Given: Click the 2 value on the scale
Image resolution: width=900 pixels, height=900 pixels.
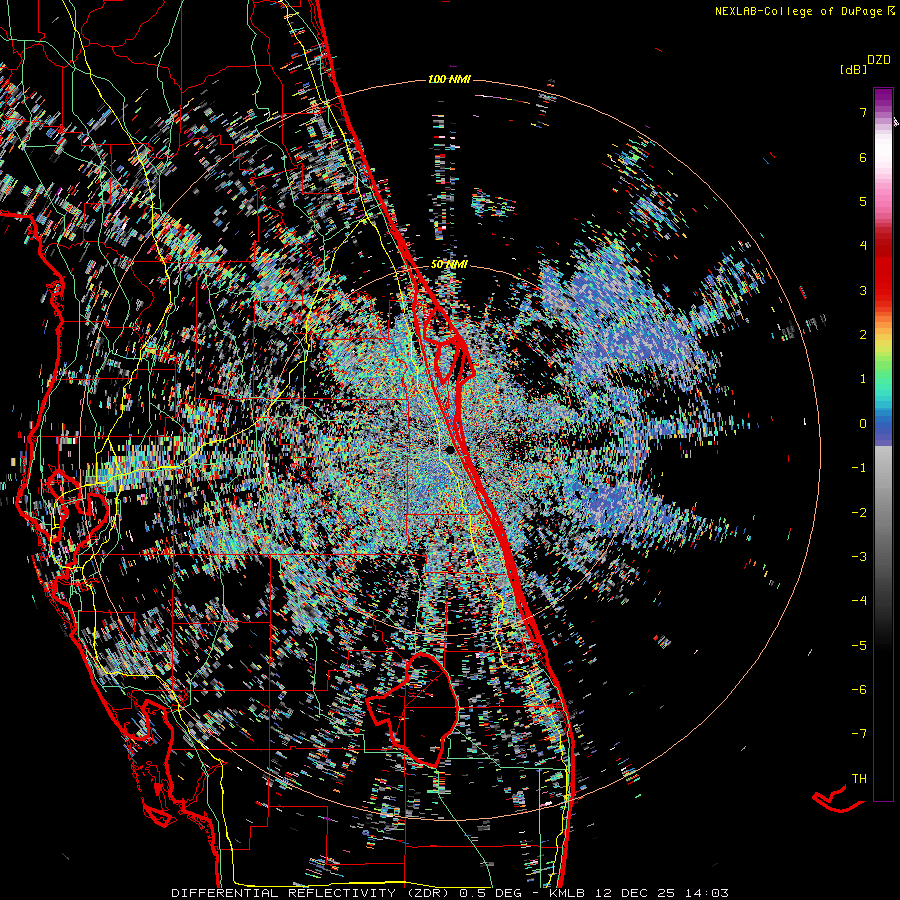Looking at the screenshot, I should point(863,335).
